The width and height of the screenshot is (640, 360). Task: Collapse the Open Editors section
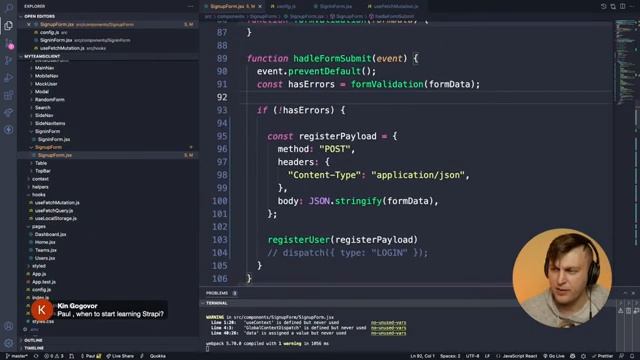coord(39,16)
